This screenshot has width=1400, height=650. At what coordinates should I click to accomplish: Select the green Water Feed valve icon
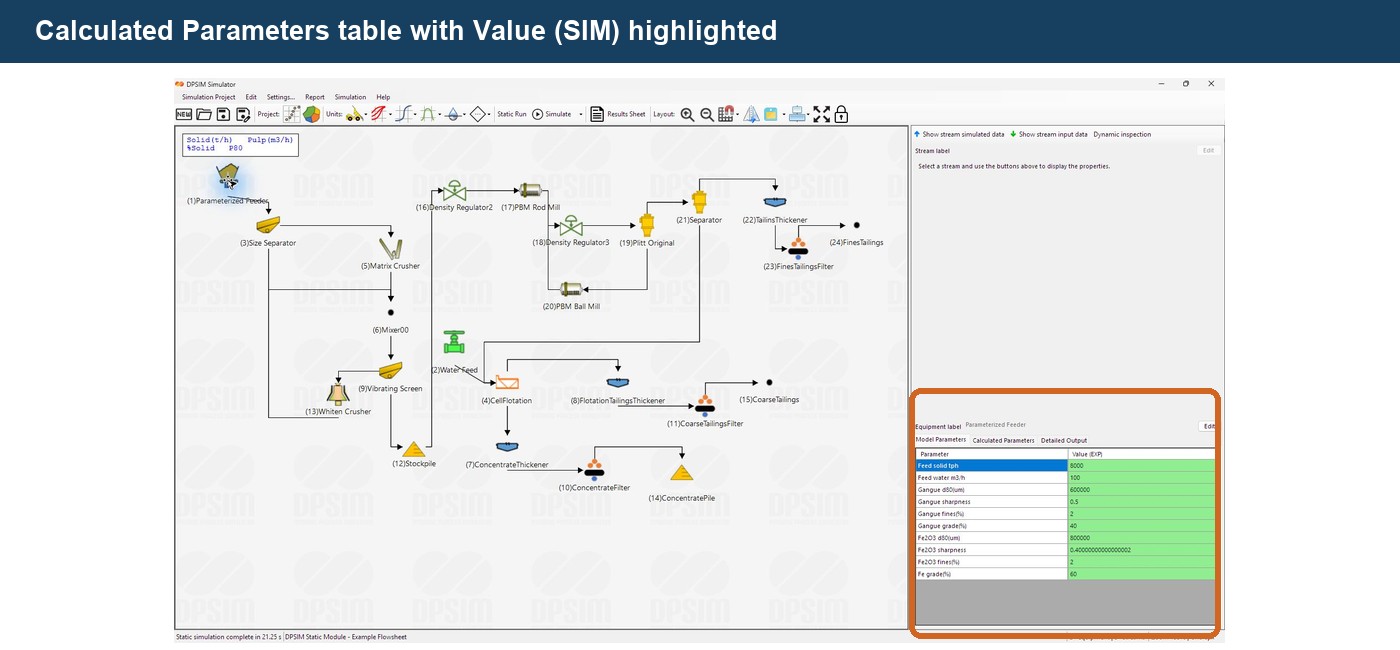454,342
